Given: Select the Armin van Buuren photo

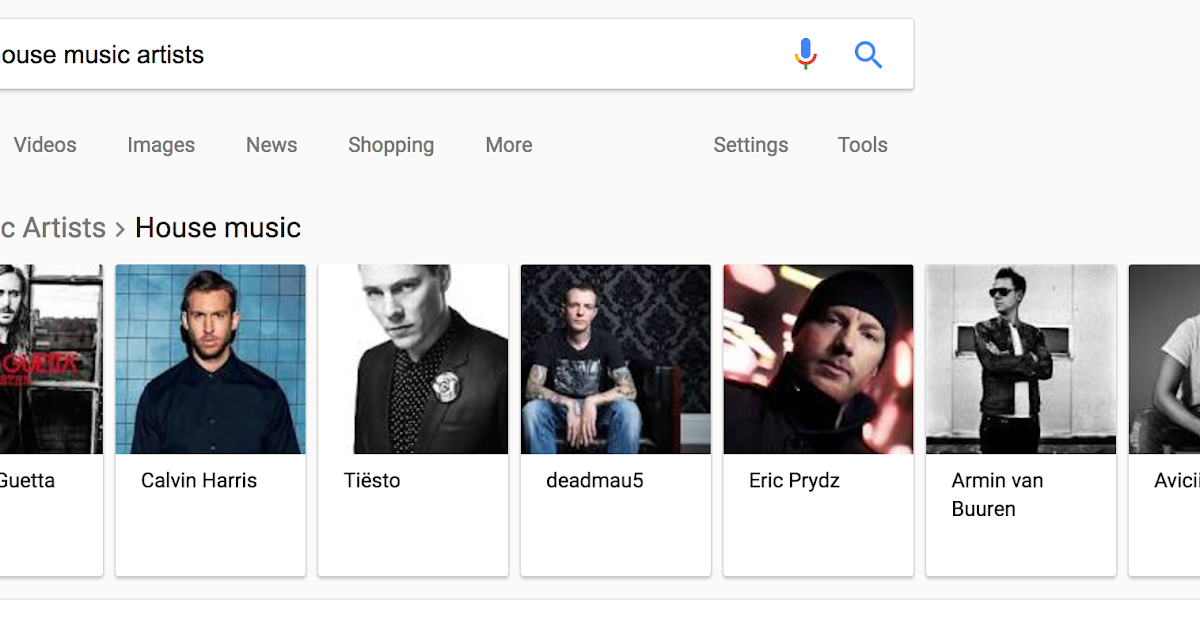Looking at the screenshot, I should (x=1021, y=359).
